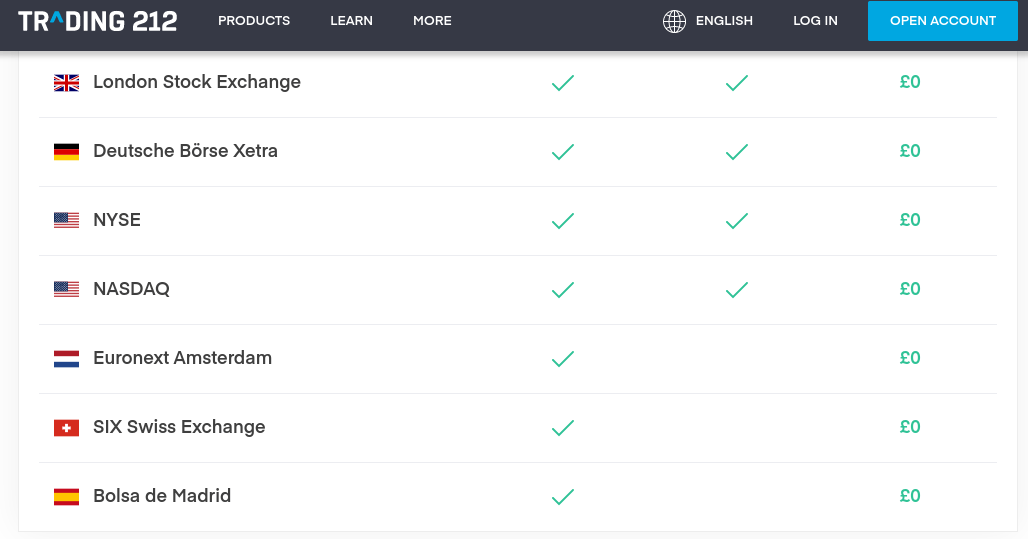
Task: Click the checkmark in Bolsa de Madrid row
Action: [x=563, y=496]
